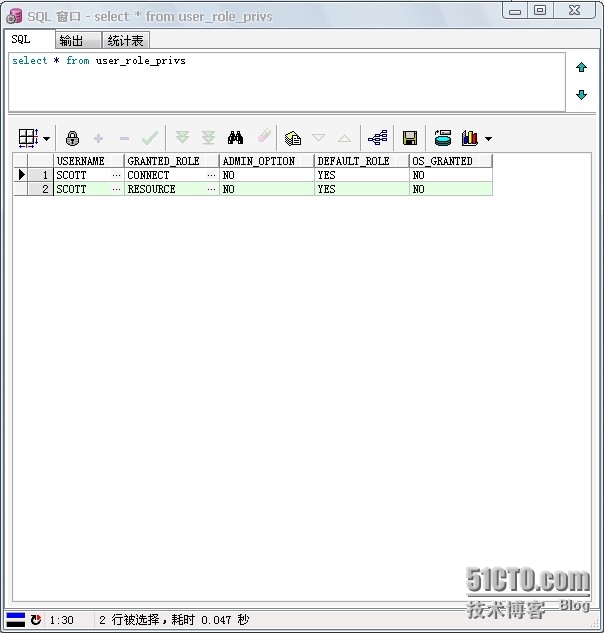Viewport: 604px width, 633px height.
Task: Select row 1 via its row number
Action: (40, 175)
